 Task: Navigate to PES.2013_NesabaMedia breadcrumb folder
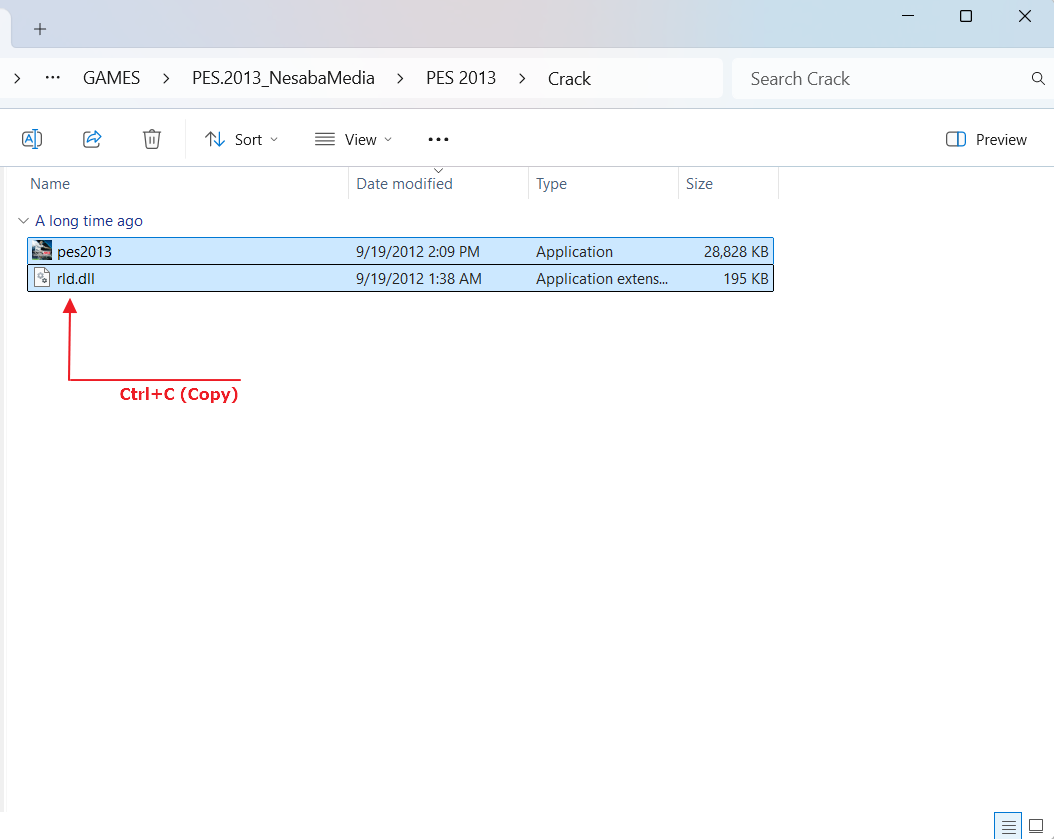pyautogui.click(x=283, y=79)
